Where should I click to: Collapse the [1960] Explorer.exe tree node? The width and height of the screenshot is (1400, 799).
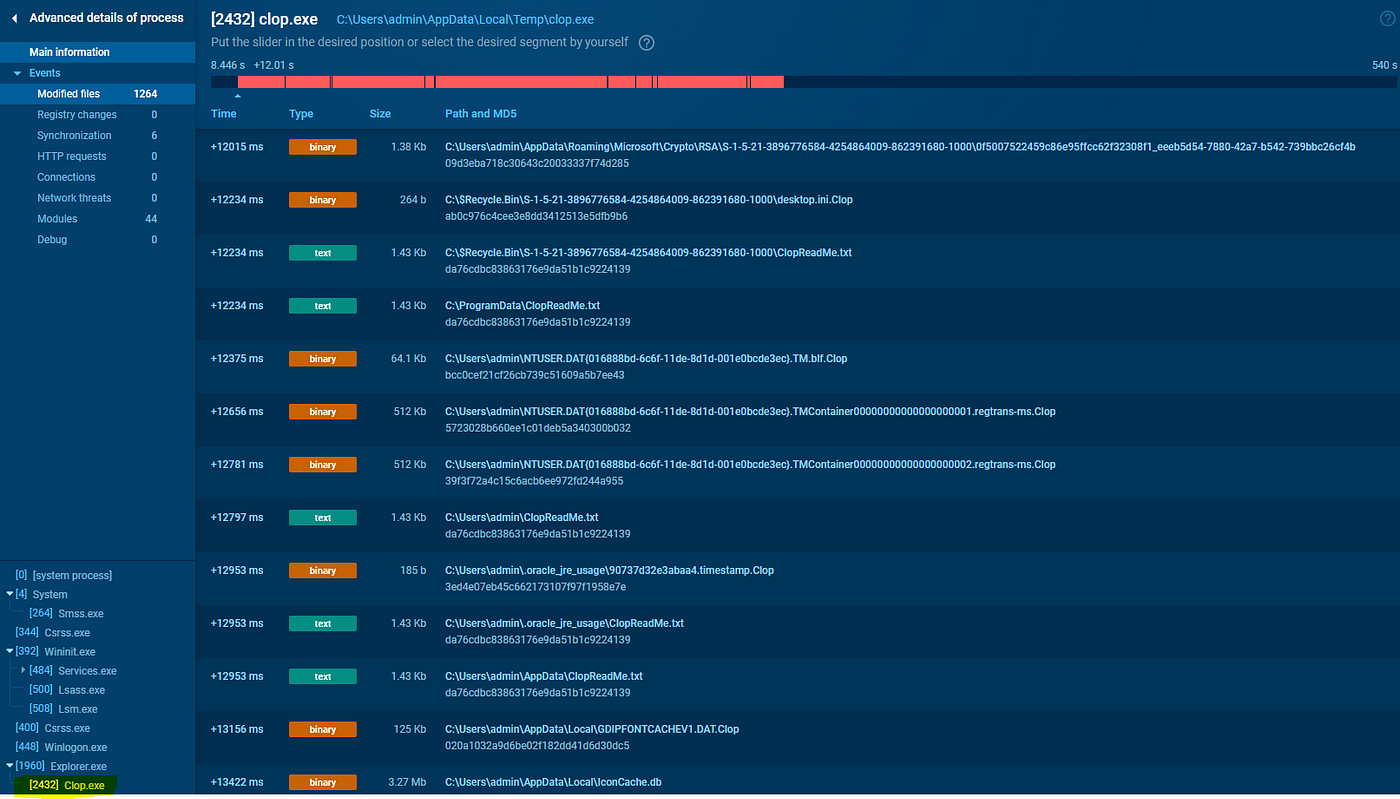click(x=10, y=766)
